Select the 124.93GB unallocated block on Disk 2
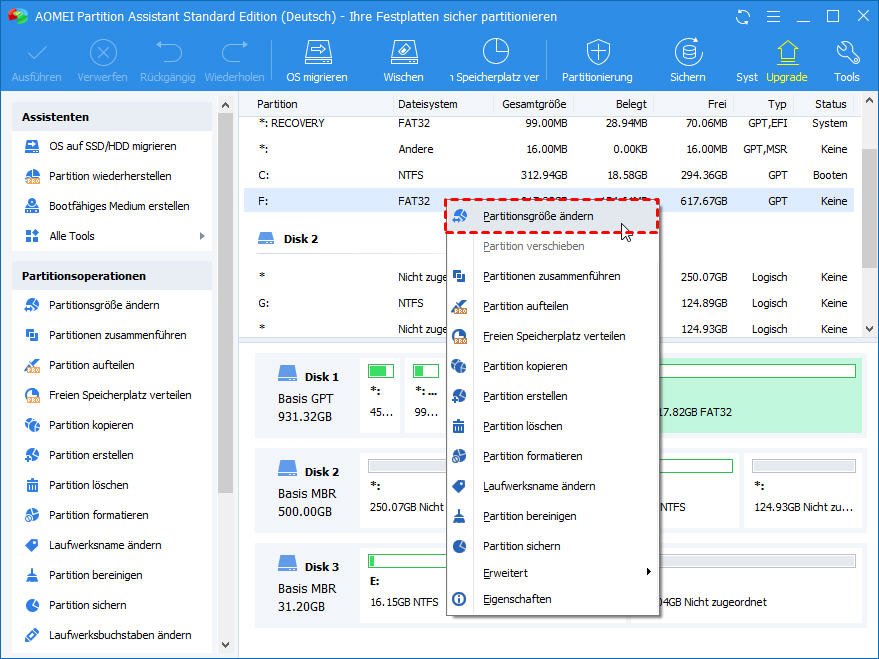The image size is (879, 659). [803, 491]
